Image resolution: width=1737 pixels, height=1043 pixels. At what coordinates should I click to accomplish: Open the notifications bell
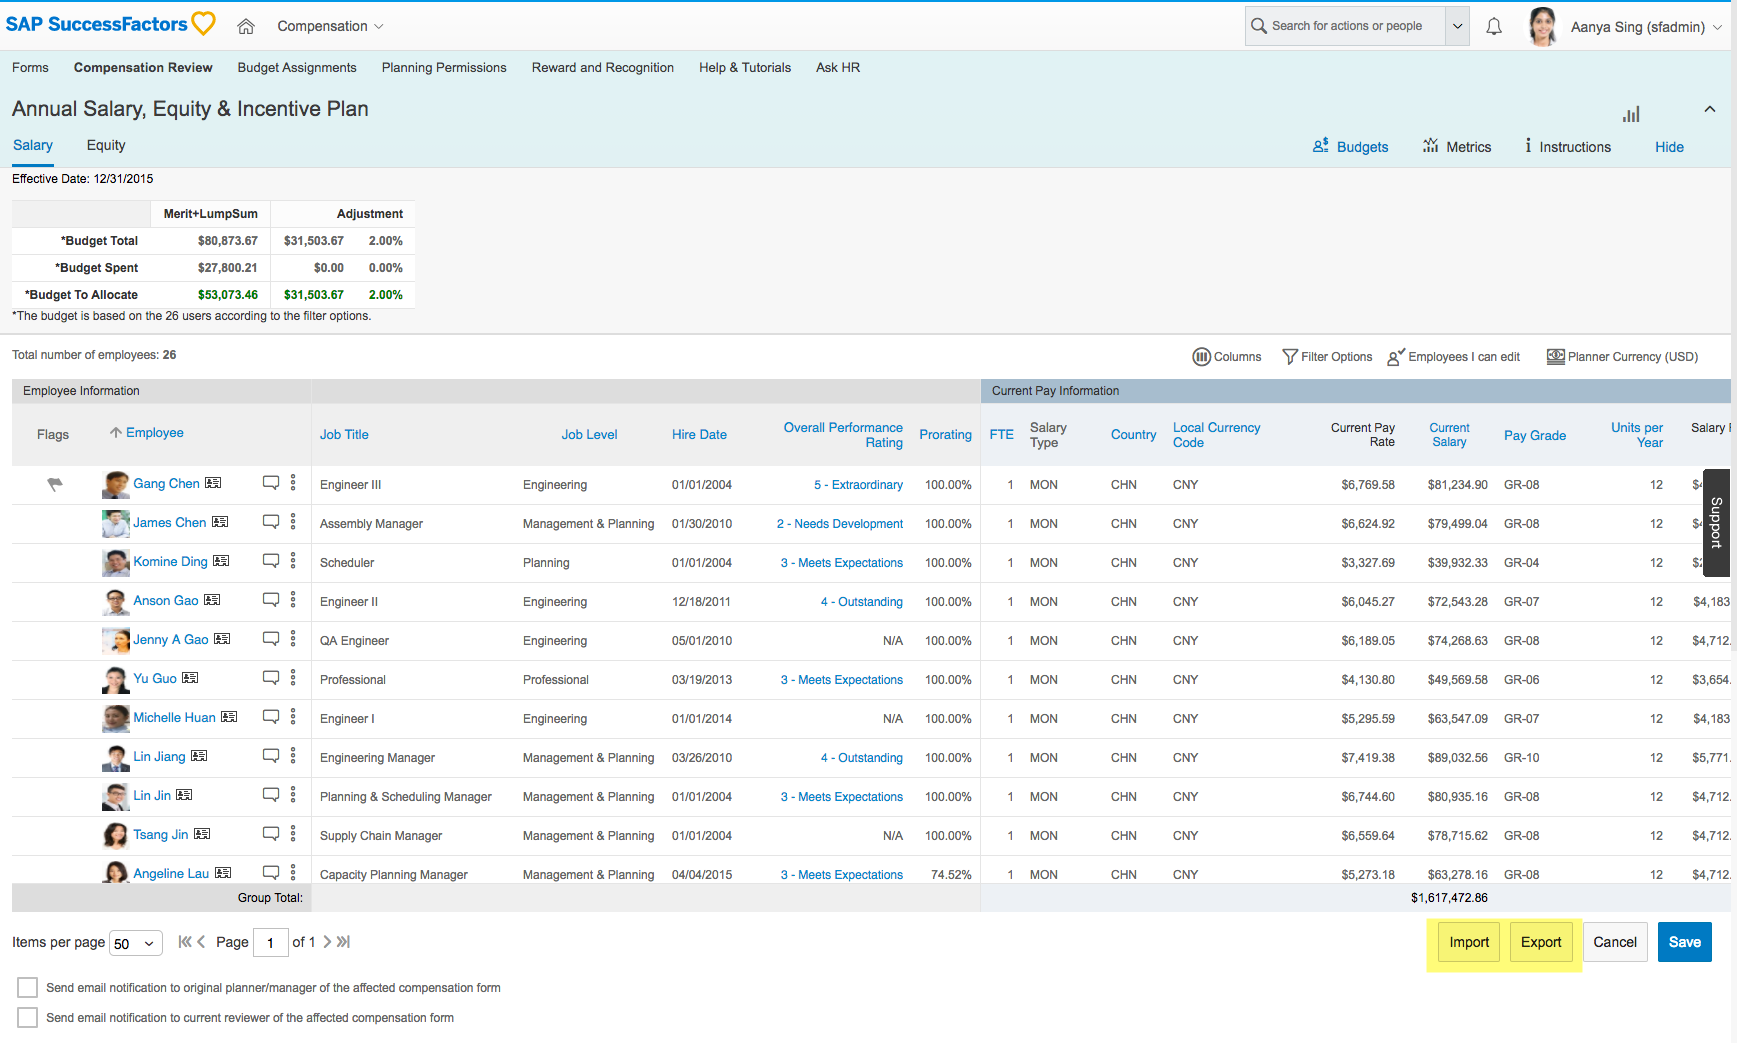(x=1494, y=27)
